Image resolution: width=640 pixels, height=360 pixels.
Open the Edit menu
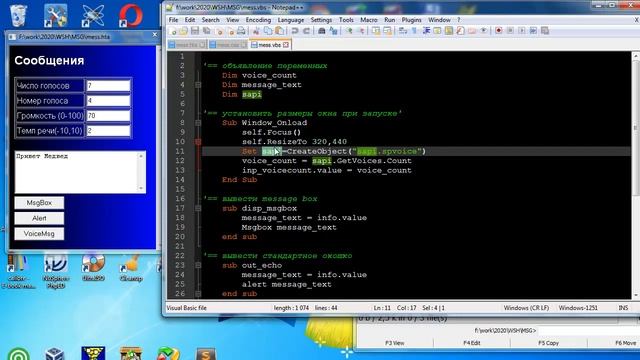pos(190,20)
